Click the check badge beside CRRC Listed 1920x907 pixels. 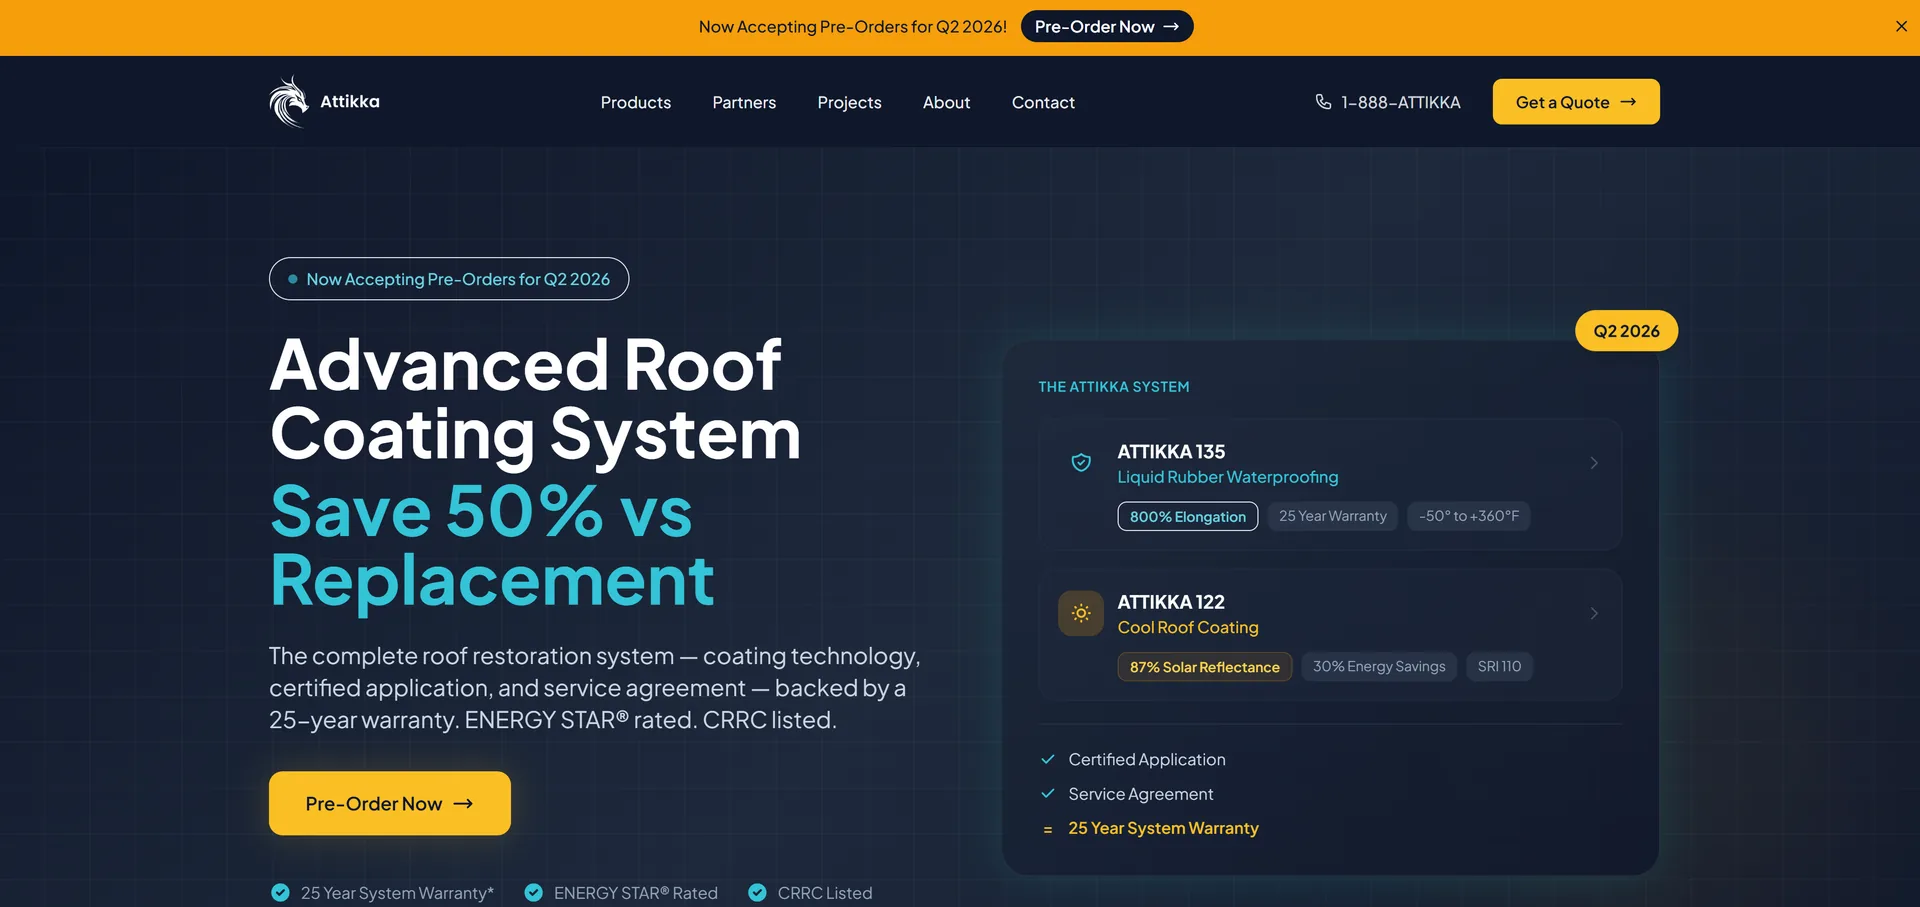[758, 892]
